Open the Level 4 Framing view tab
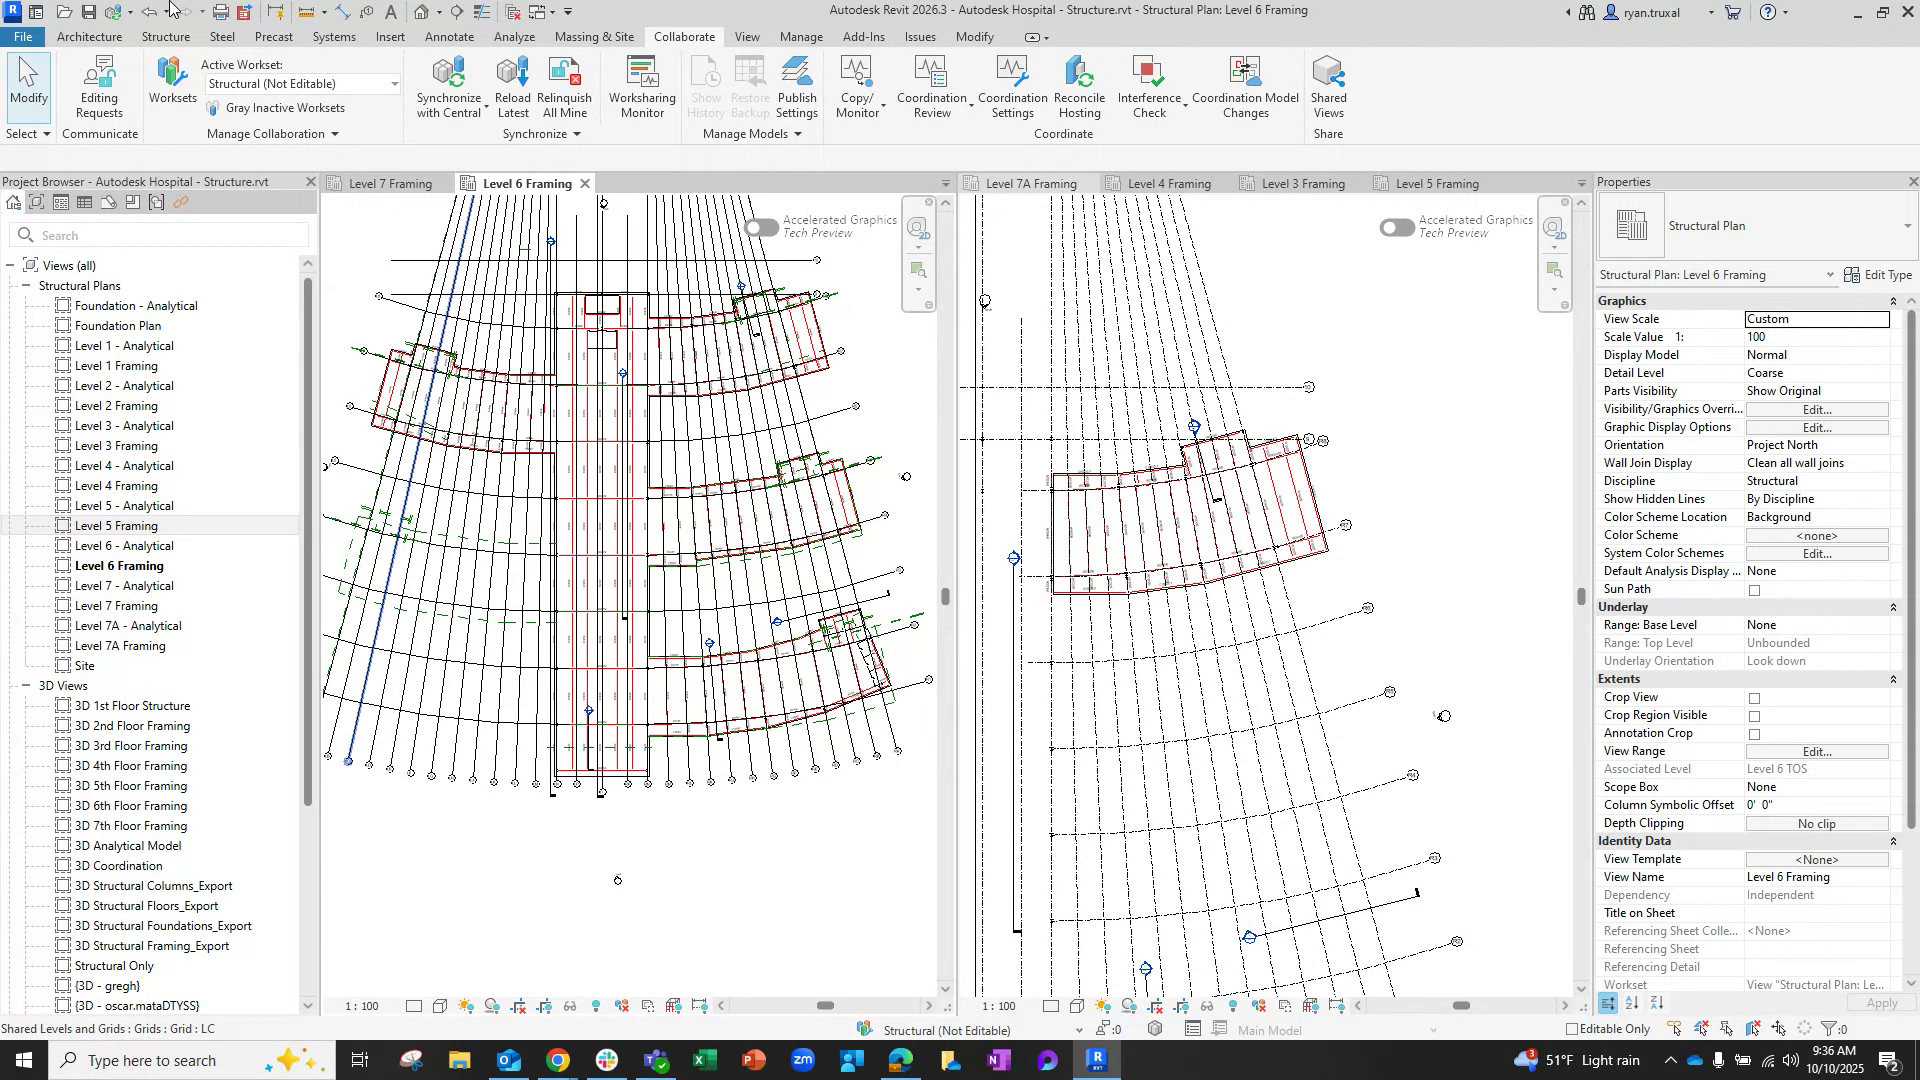Screen dimensions: 1920x1080 [x=1168, y=184]
